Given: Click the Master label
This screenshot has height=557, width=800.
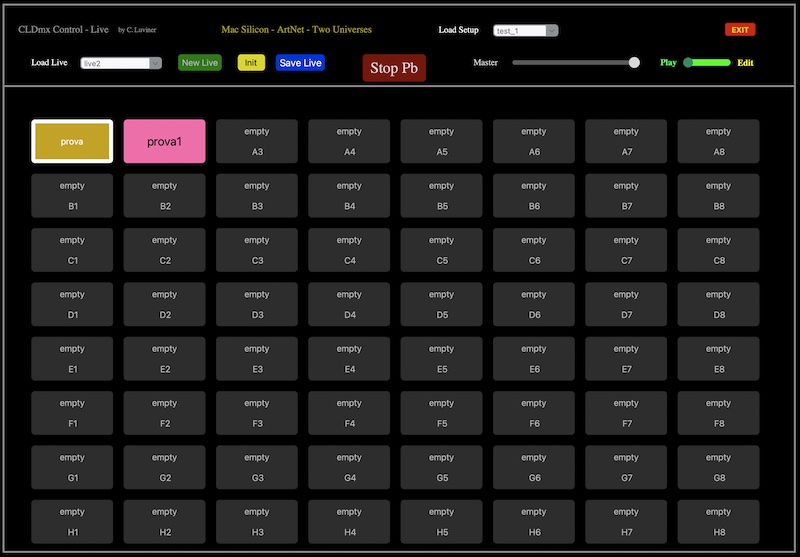Looking at the screenshot, I should coord(485,62).
